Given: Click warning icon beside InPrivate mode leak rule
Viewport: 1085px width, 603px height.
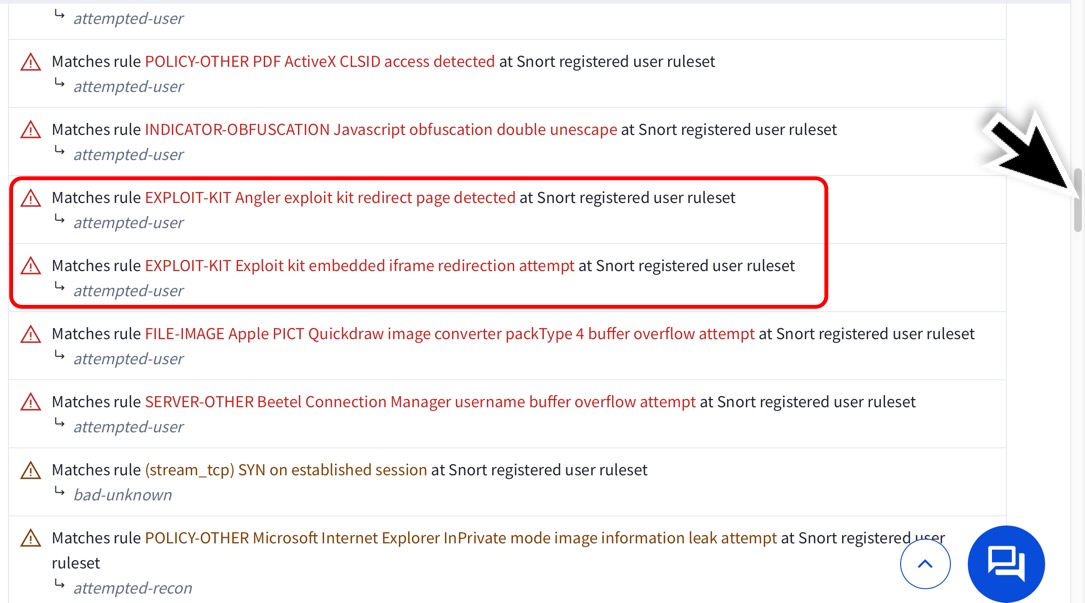Looking at the screenshot, I should click(x=30, y=538).
